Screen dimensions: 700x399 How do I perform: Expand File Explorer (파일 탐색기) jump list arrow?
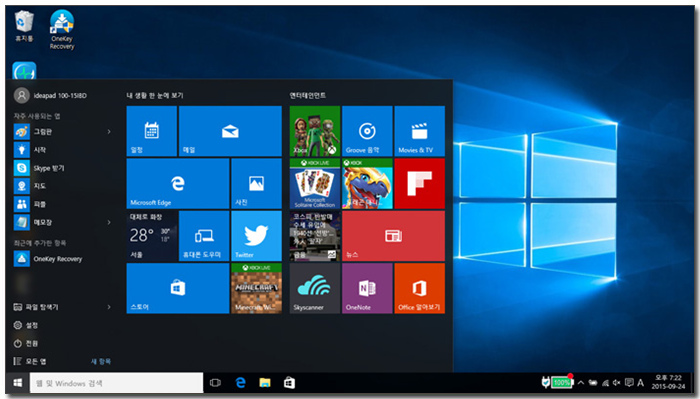pos(109,307)
